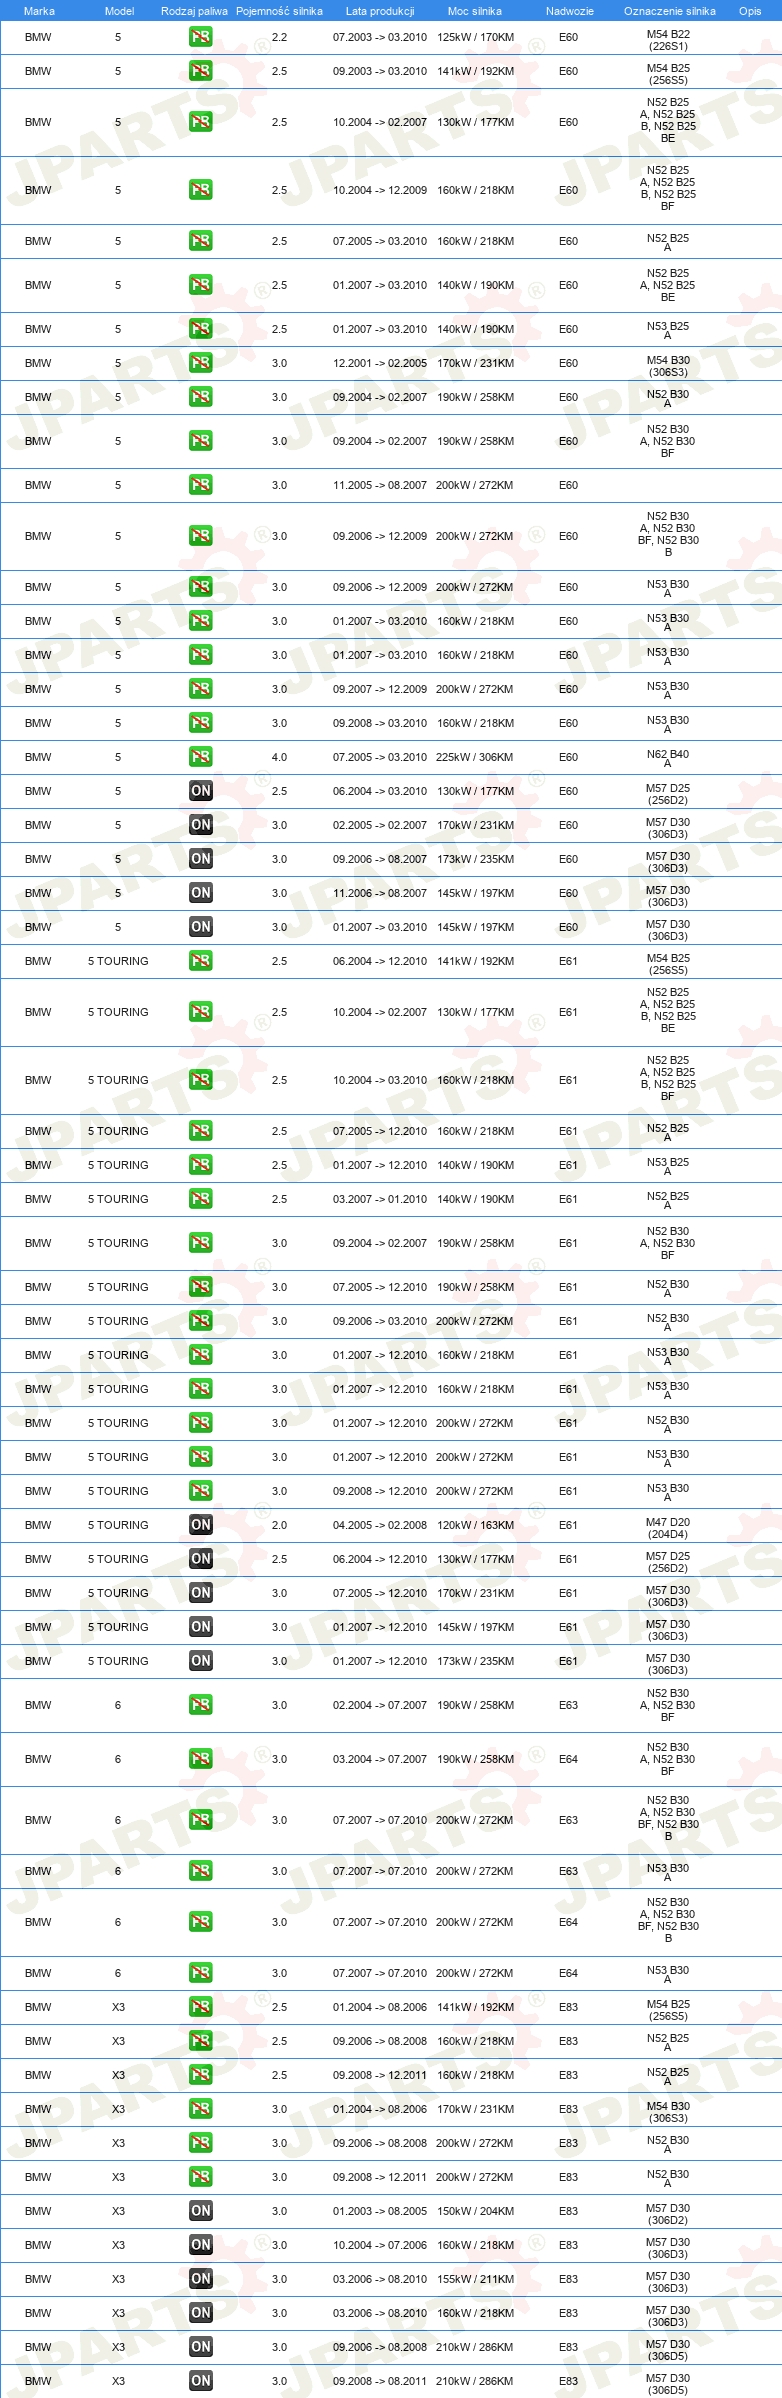This screenshot has height=2398, width=782.
Task: Click the engine capacity value 4.0
Action: tap(279, 757)
